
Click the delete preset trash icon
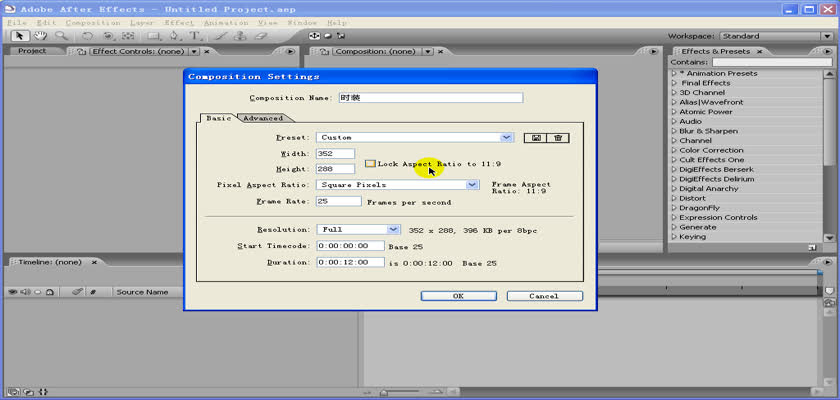coord(558,137)
